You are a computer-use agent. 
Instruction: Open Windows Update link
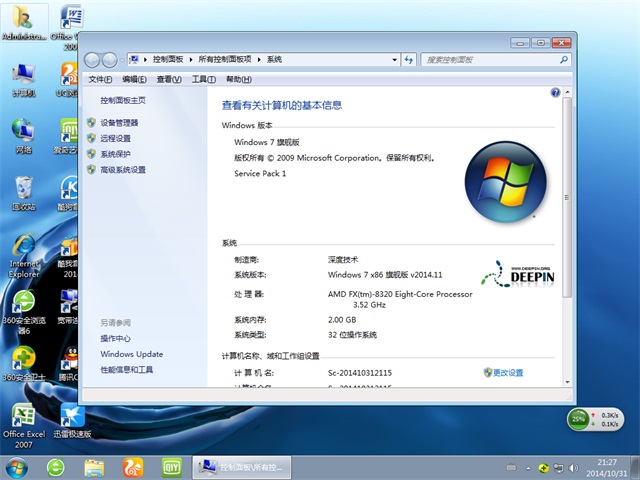click(x=132, y=354)
